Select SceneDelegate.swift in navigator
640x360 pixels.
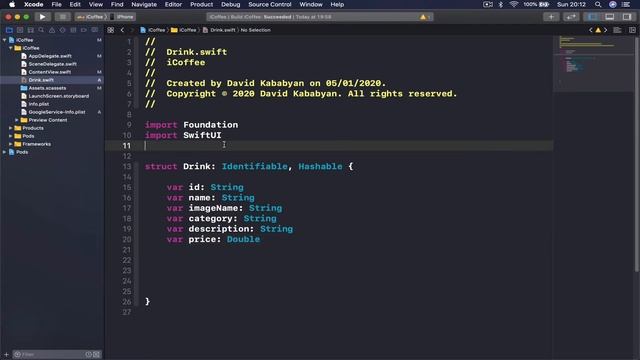point(52,64)
